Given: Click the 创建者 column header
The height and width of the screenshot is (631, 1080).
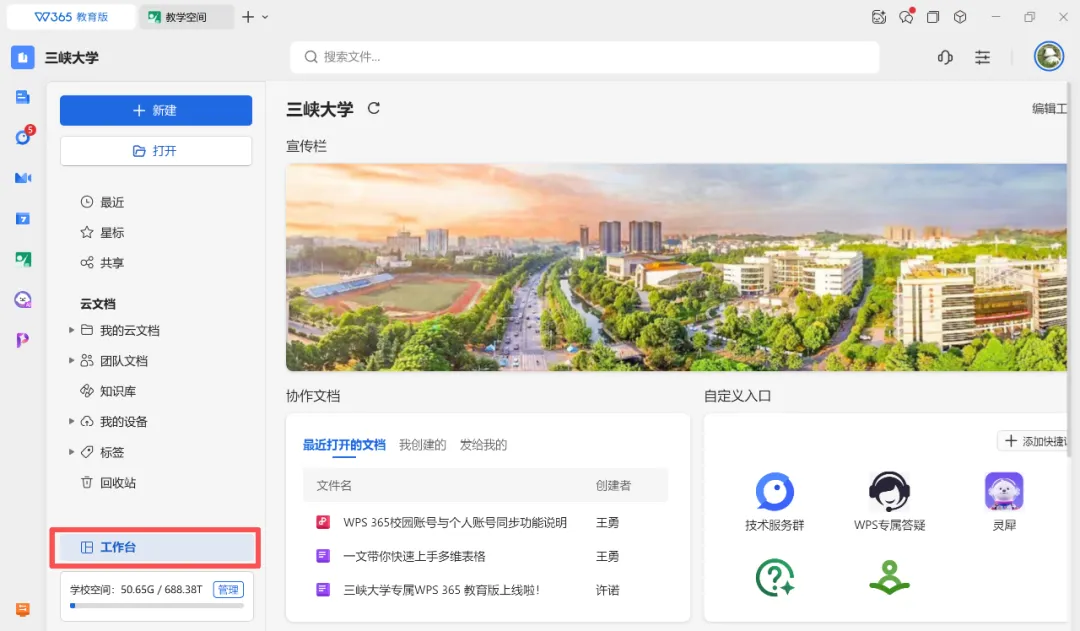Looking at the screenshot, I should [x=613, y=486].
